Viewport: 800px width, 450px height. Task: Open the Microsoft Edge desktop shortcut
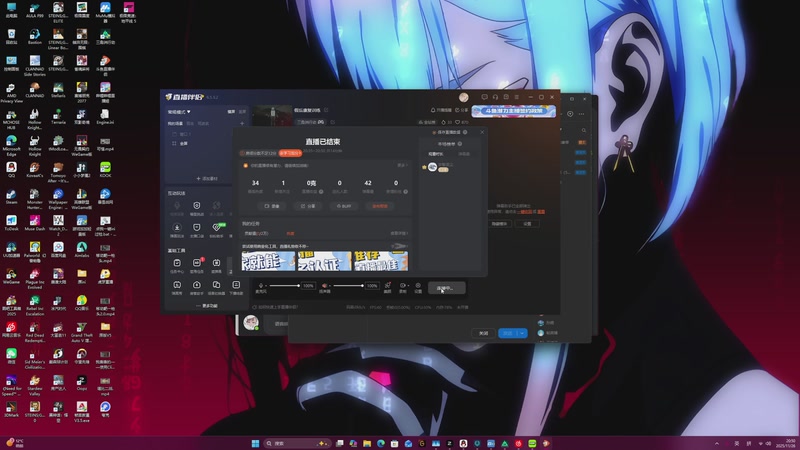(x=11, y=145)
